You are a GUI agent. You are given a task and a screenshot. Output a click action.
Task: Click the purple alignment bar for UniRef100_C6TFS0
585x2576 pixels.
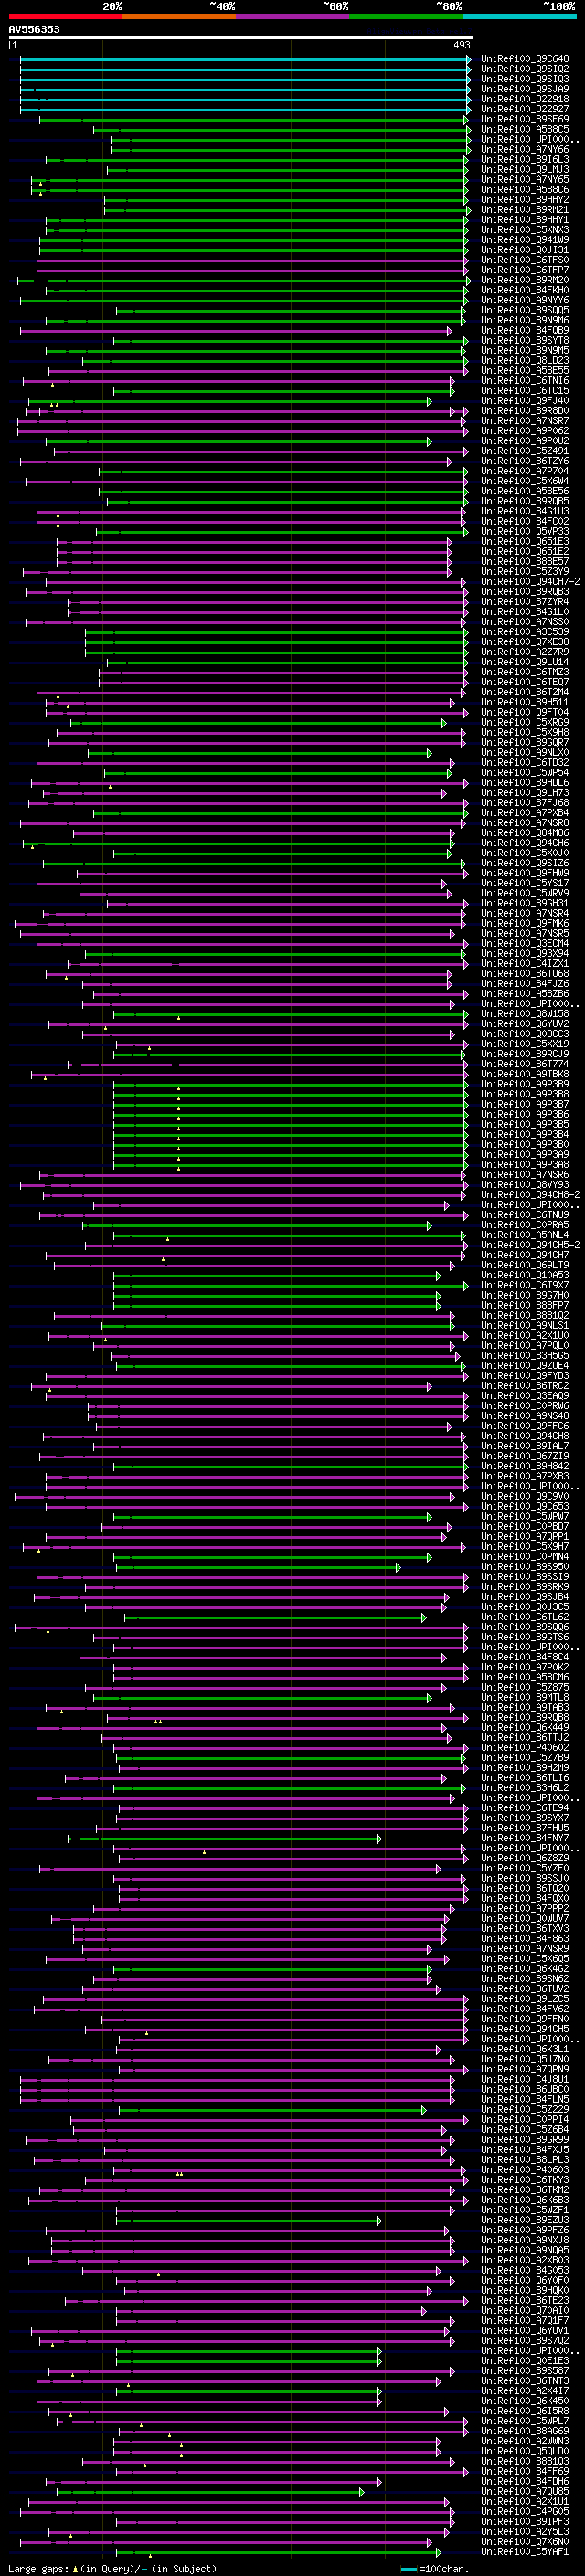click(253, 260)
